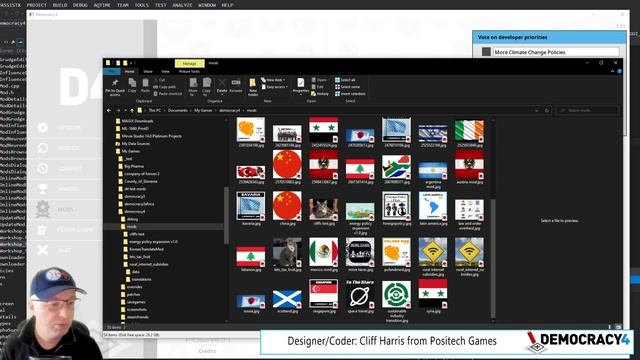Click Paste shortcut in the ribbon

tap(167, 94)
